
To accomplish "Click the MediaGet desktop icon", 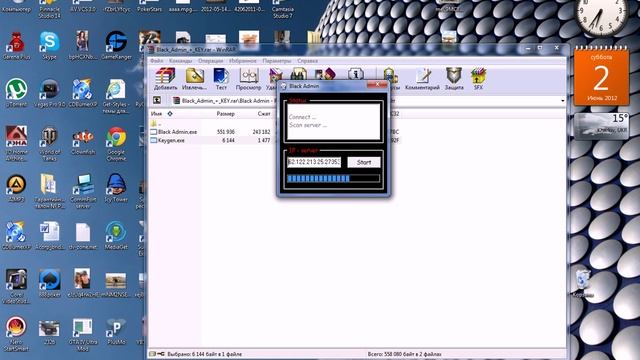I will [116, 236].
